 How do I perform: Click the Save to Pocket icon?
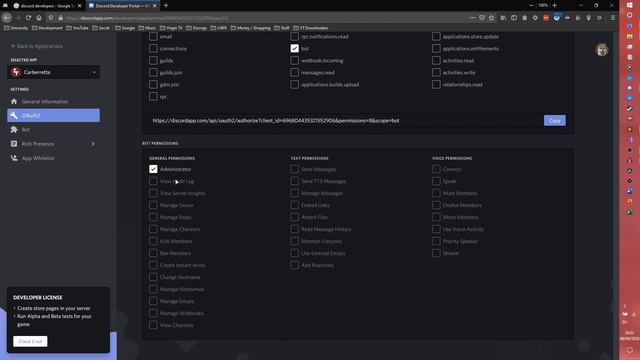(482, 18)
